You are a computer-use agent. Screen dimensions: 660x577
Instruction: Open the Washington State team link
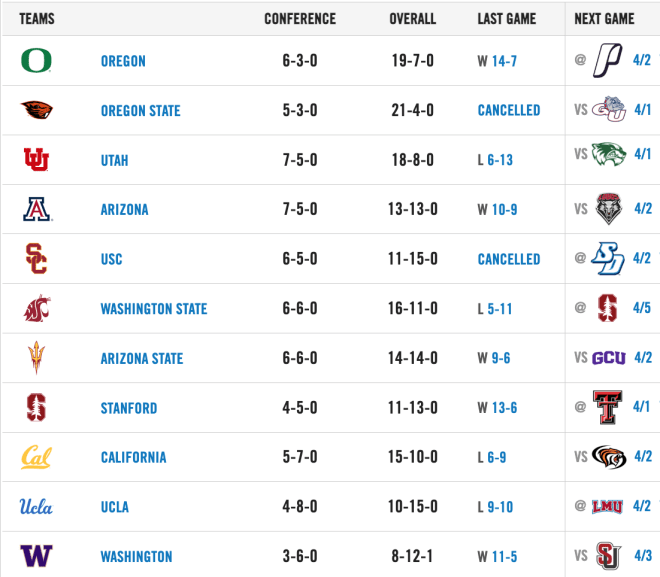point(154,309)
